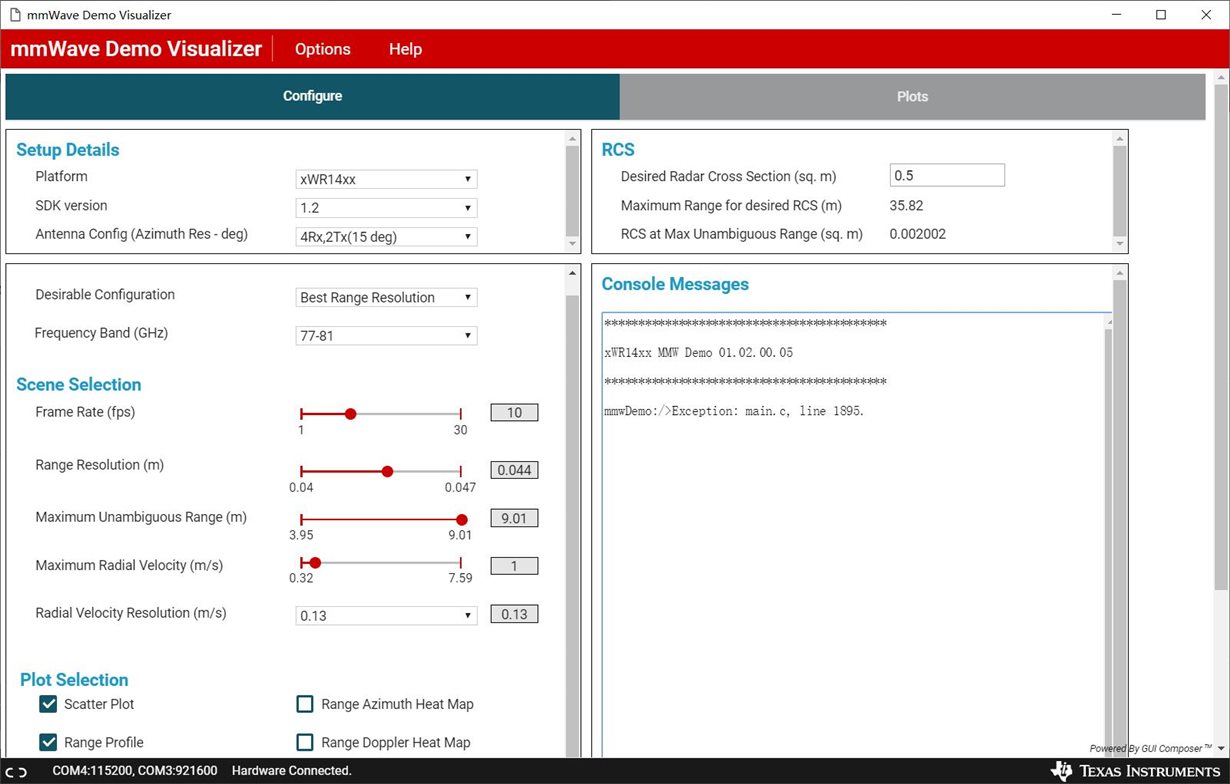Click the Radial Velocity Resolution value box 0.13
This screenshot has width=1230, height=784.
point(514,614)
